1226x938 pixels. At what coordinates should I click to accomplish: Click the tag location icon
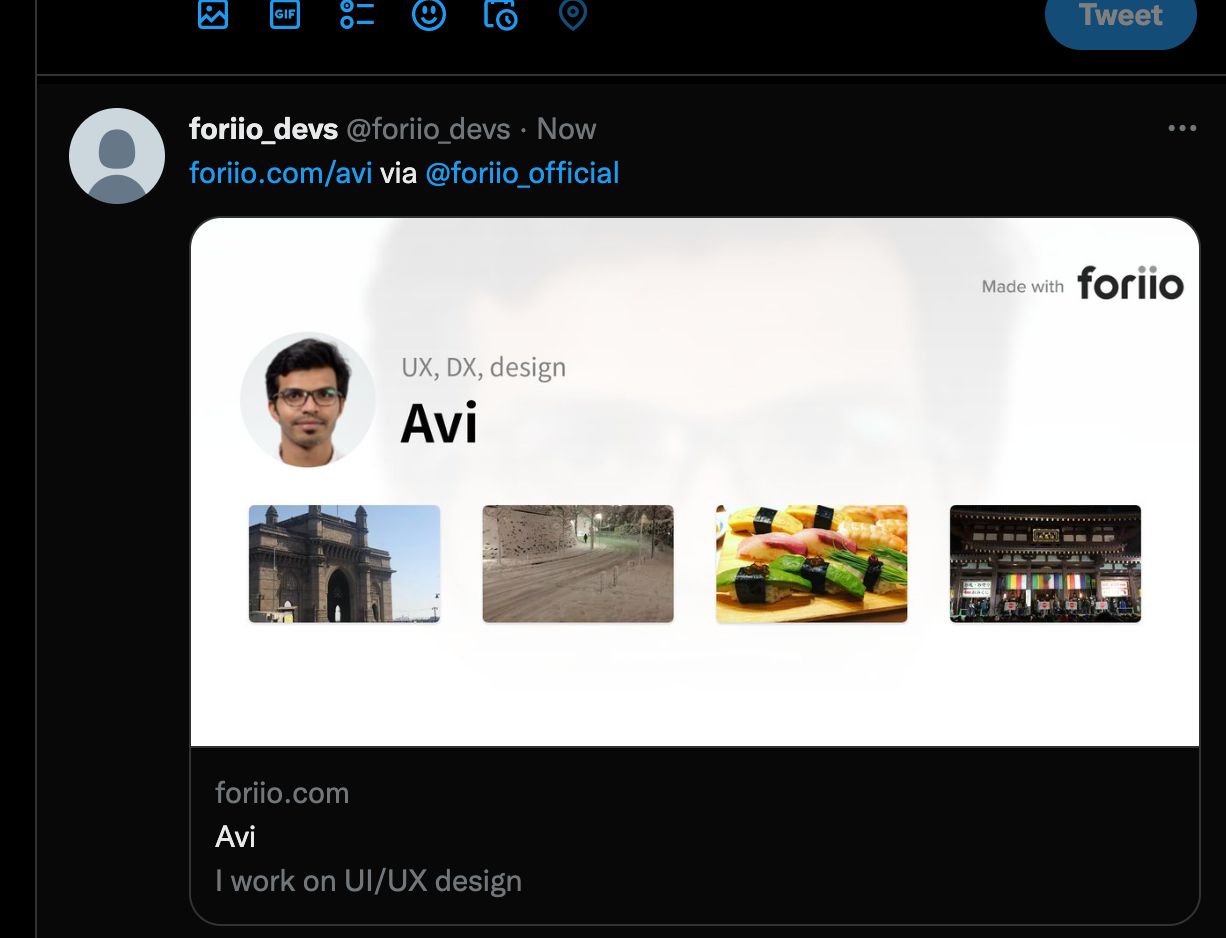point(572,15)
